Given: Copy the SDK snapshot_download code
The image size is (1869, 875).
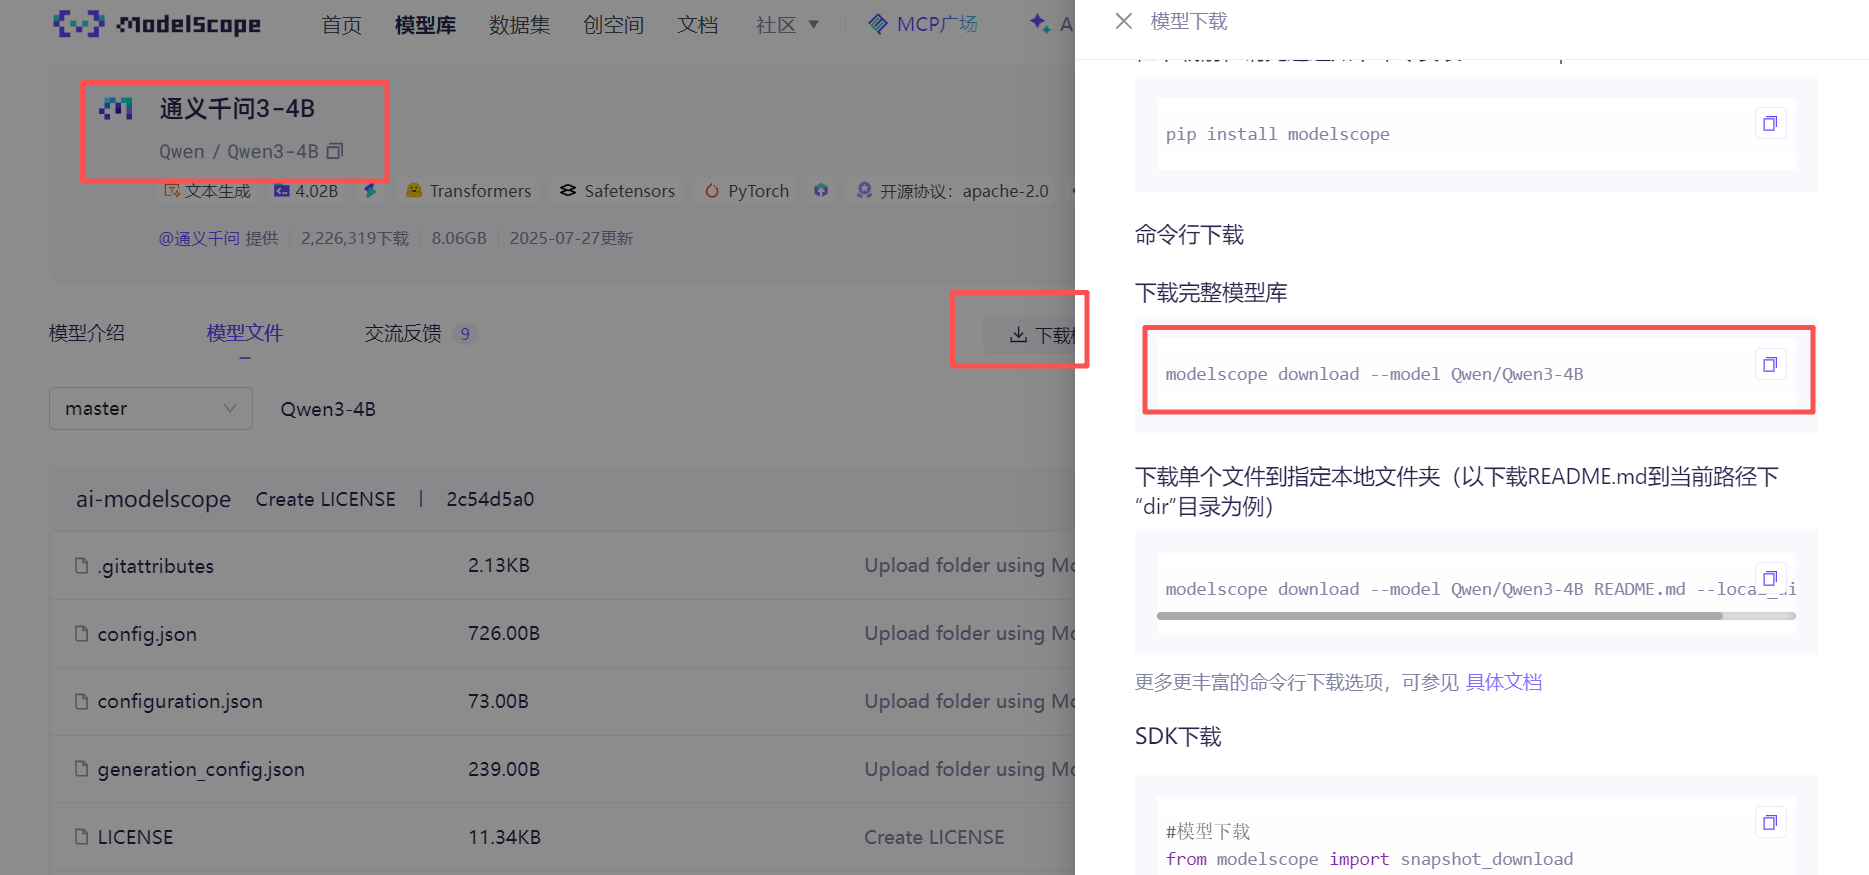Looking at the screenshot, I should click(x=1770, y=822).
